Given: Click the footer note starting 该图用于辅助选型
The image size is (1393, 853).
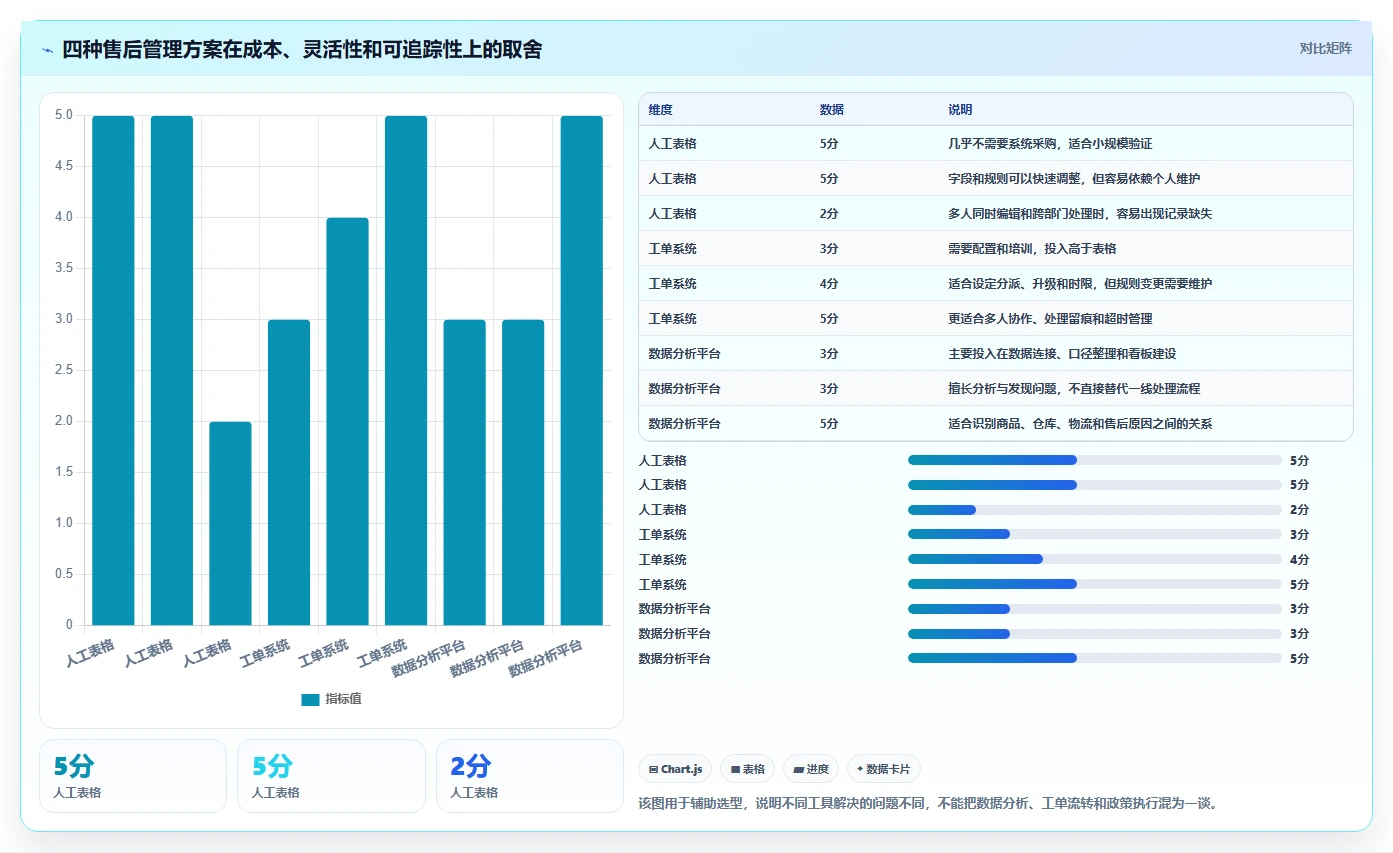Looking at the screenshot, I should [x=928, y=803].
